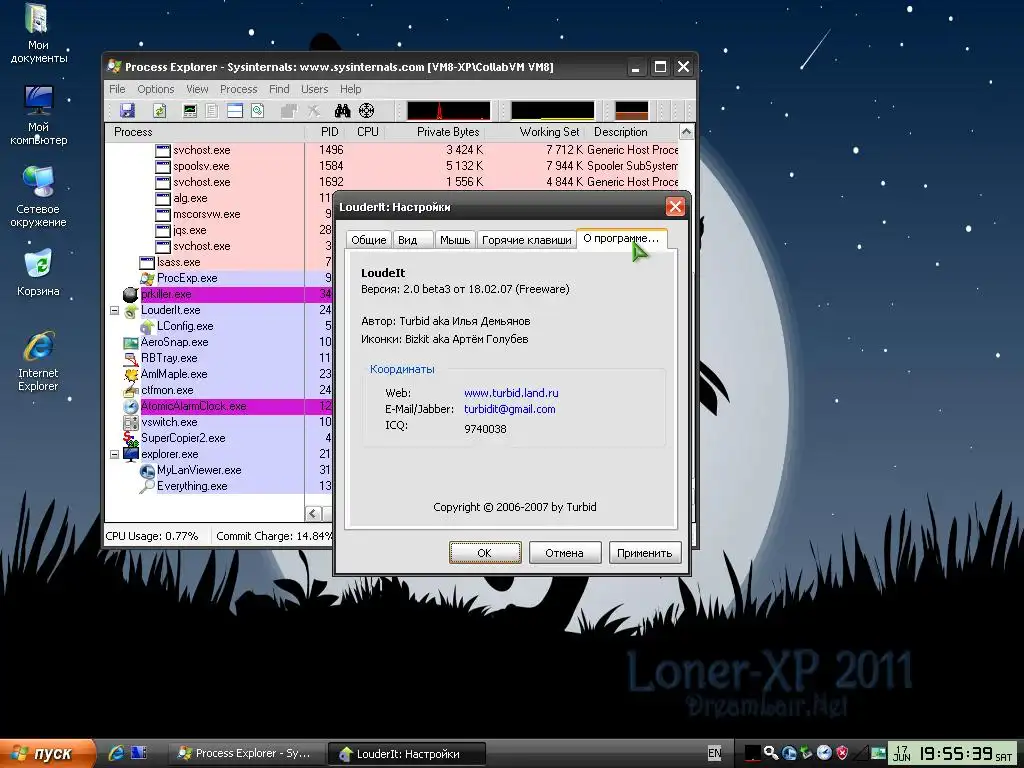Toggle the lower pane toolbar icon
The width and height of the screenshot is (1024, 768).
(x=234, y=110)
